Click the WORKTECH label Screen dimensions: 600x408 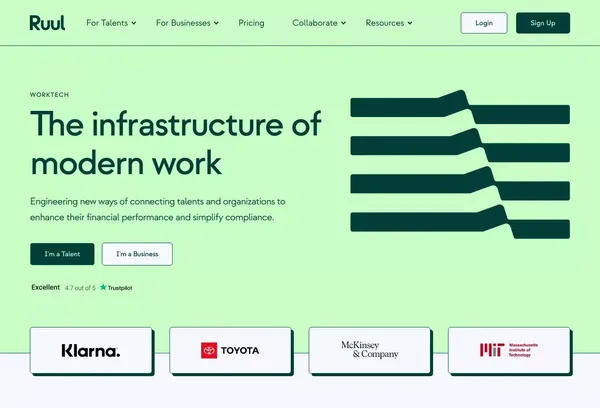49,95
